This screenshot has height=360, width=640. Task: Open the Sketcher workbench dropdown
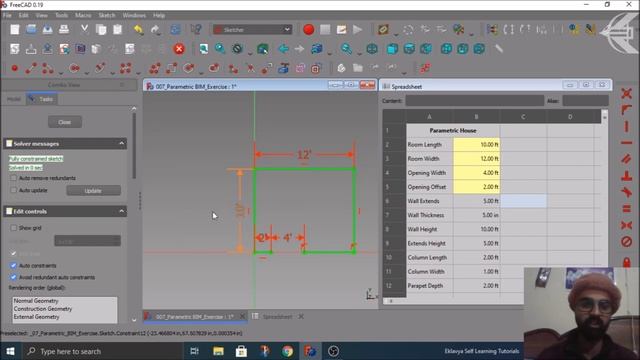point(252,29)
